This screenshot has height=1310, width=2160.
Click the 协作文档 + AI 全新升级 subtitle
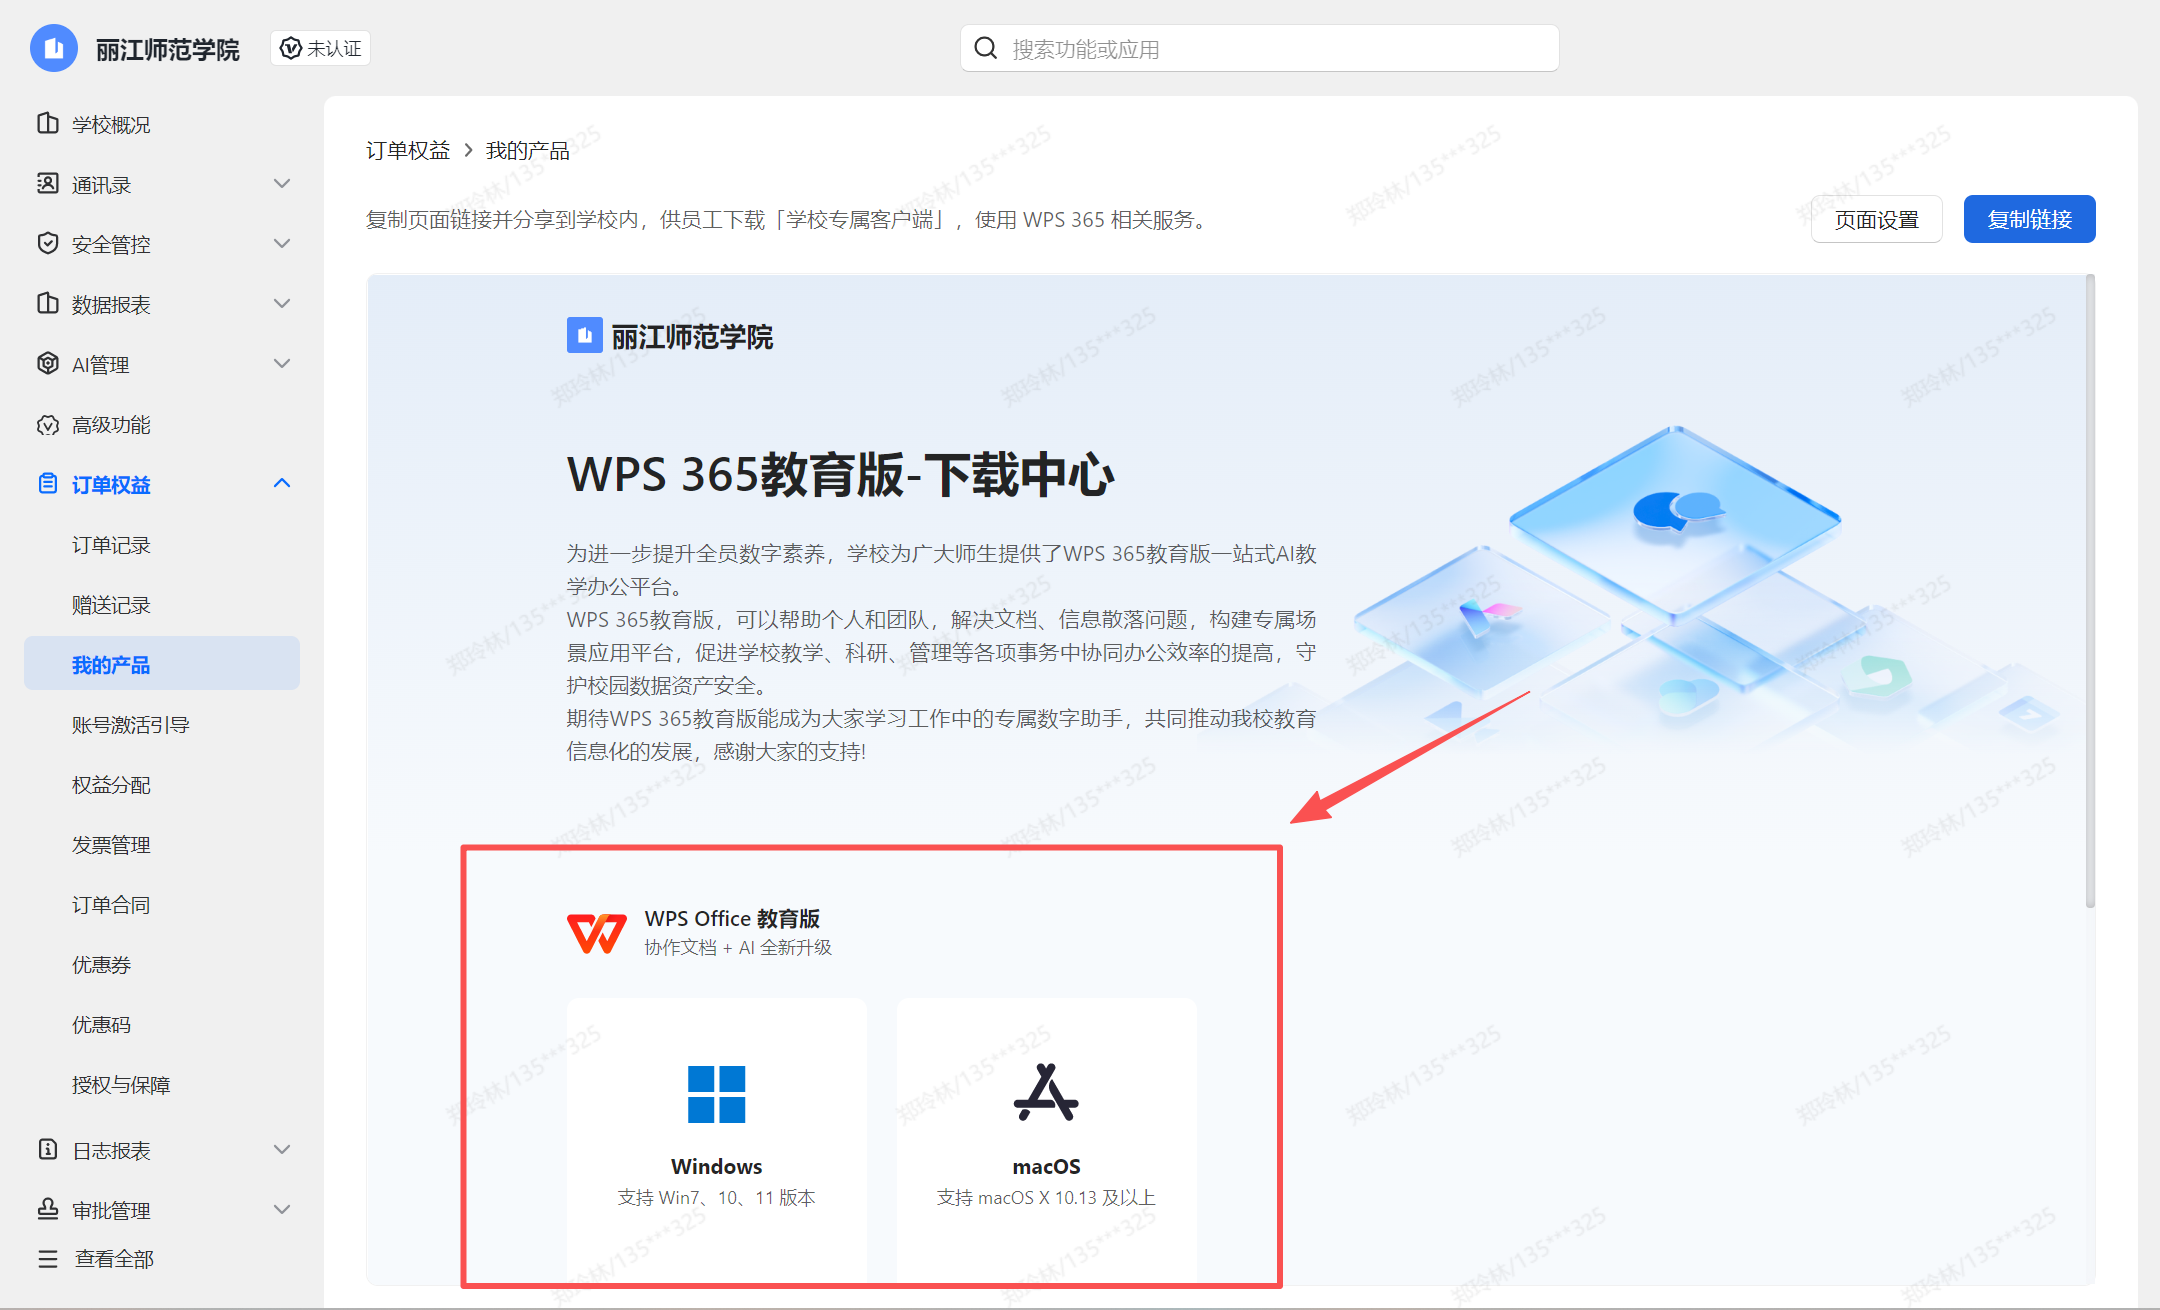pos(738,947)
